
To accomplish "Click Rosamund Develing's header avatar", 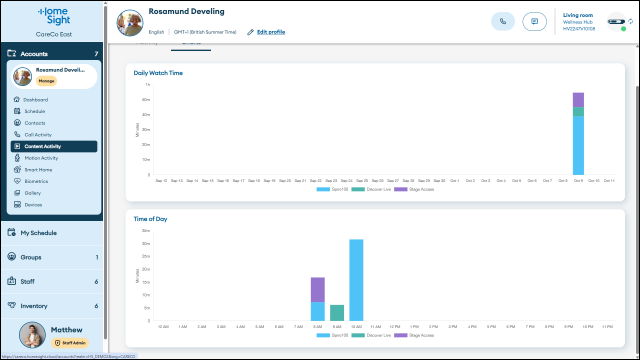I will (x=130, y=22).
